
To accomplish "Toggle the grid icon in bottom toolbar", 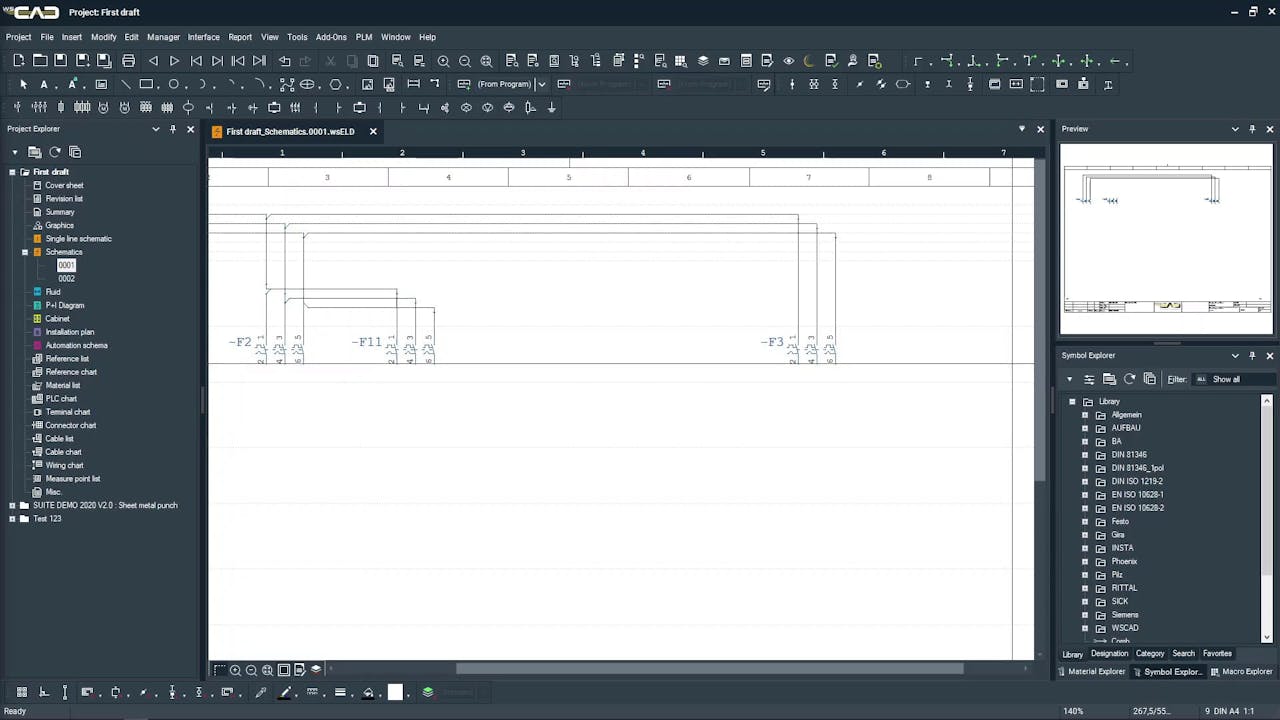I will [21, 692].
